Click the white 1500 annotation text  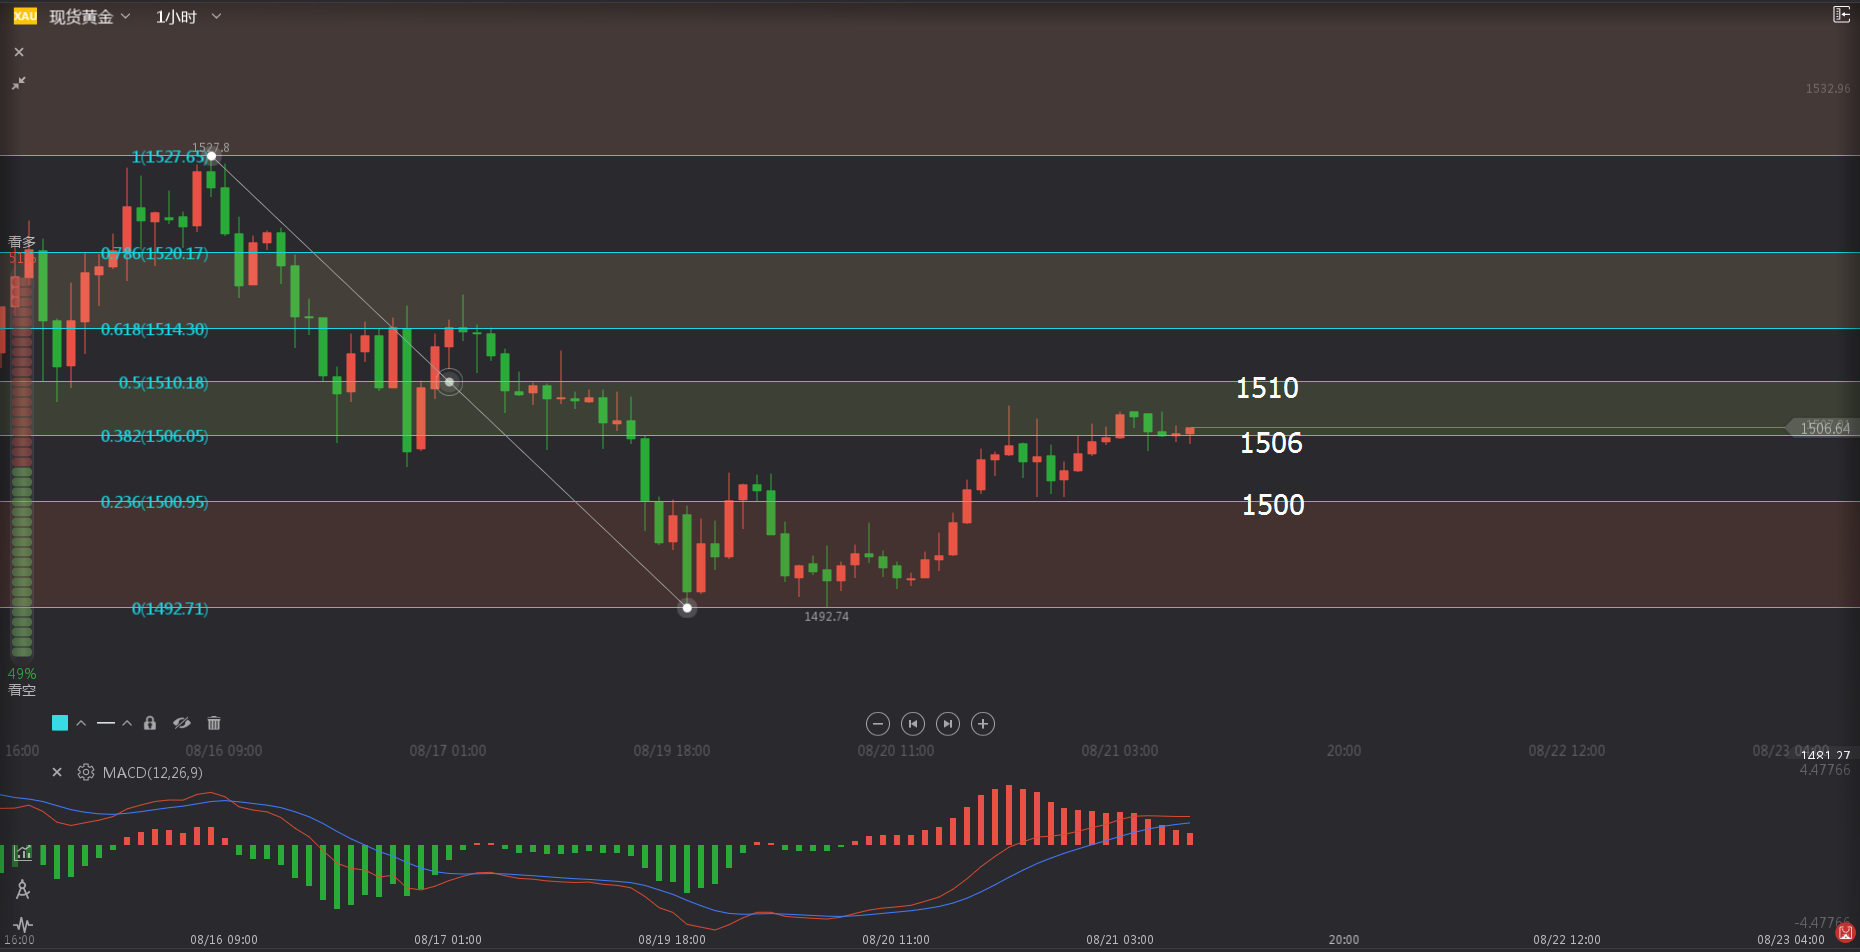(x=1273, y=505)
